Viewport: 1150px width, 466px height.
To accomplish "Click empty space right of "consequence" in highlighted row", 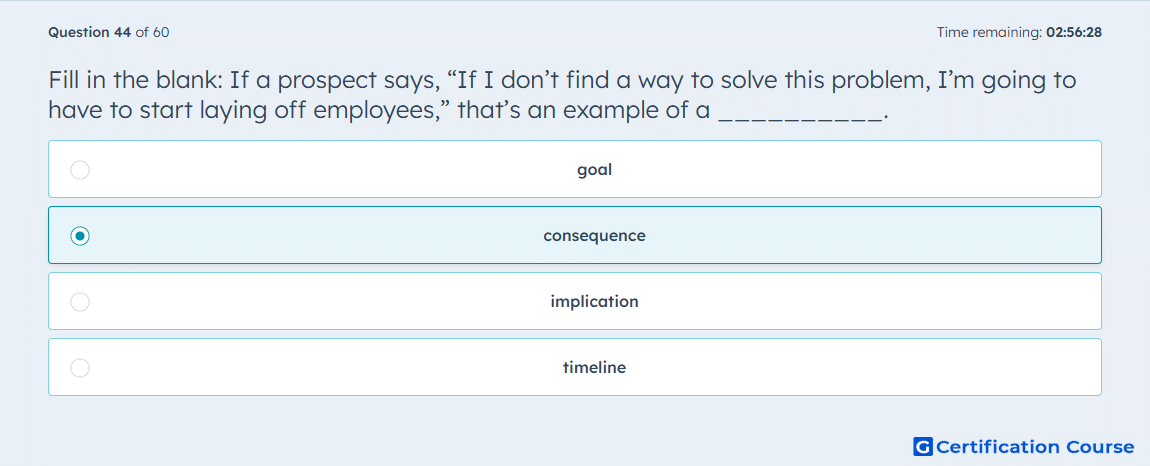I will click(873, 236).
